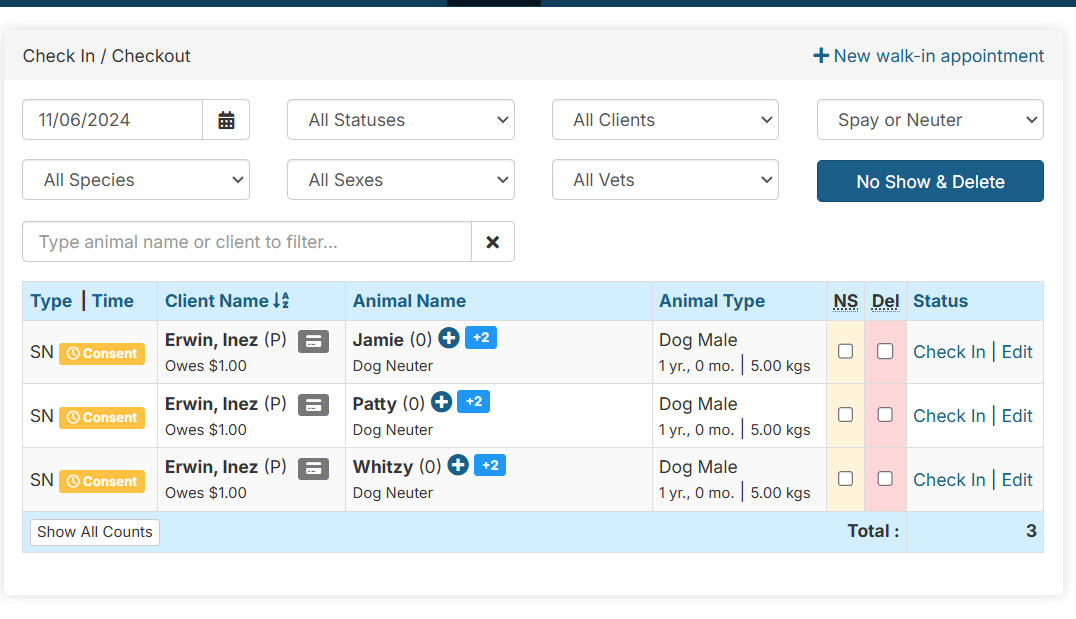Click the +2 badge beside Patty
The image size is (1076, 619).
click(x=474, y=402)
